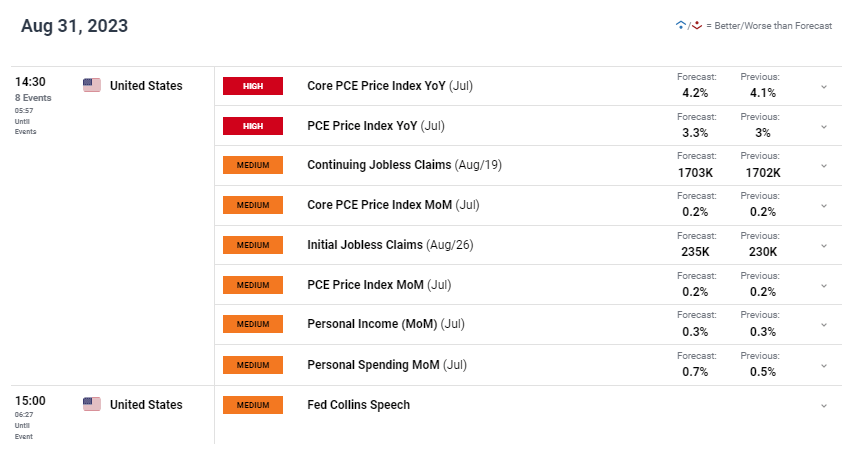Image resolution: width=860 pixels, height=449 pixels.
Task: Expand Initial Jobless Claims row chevron
Action: [824, 246]
